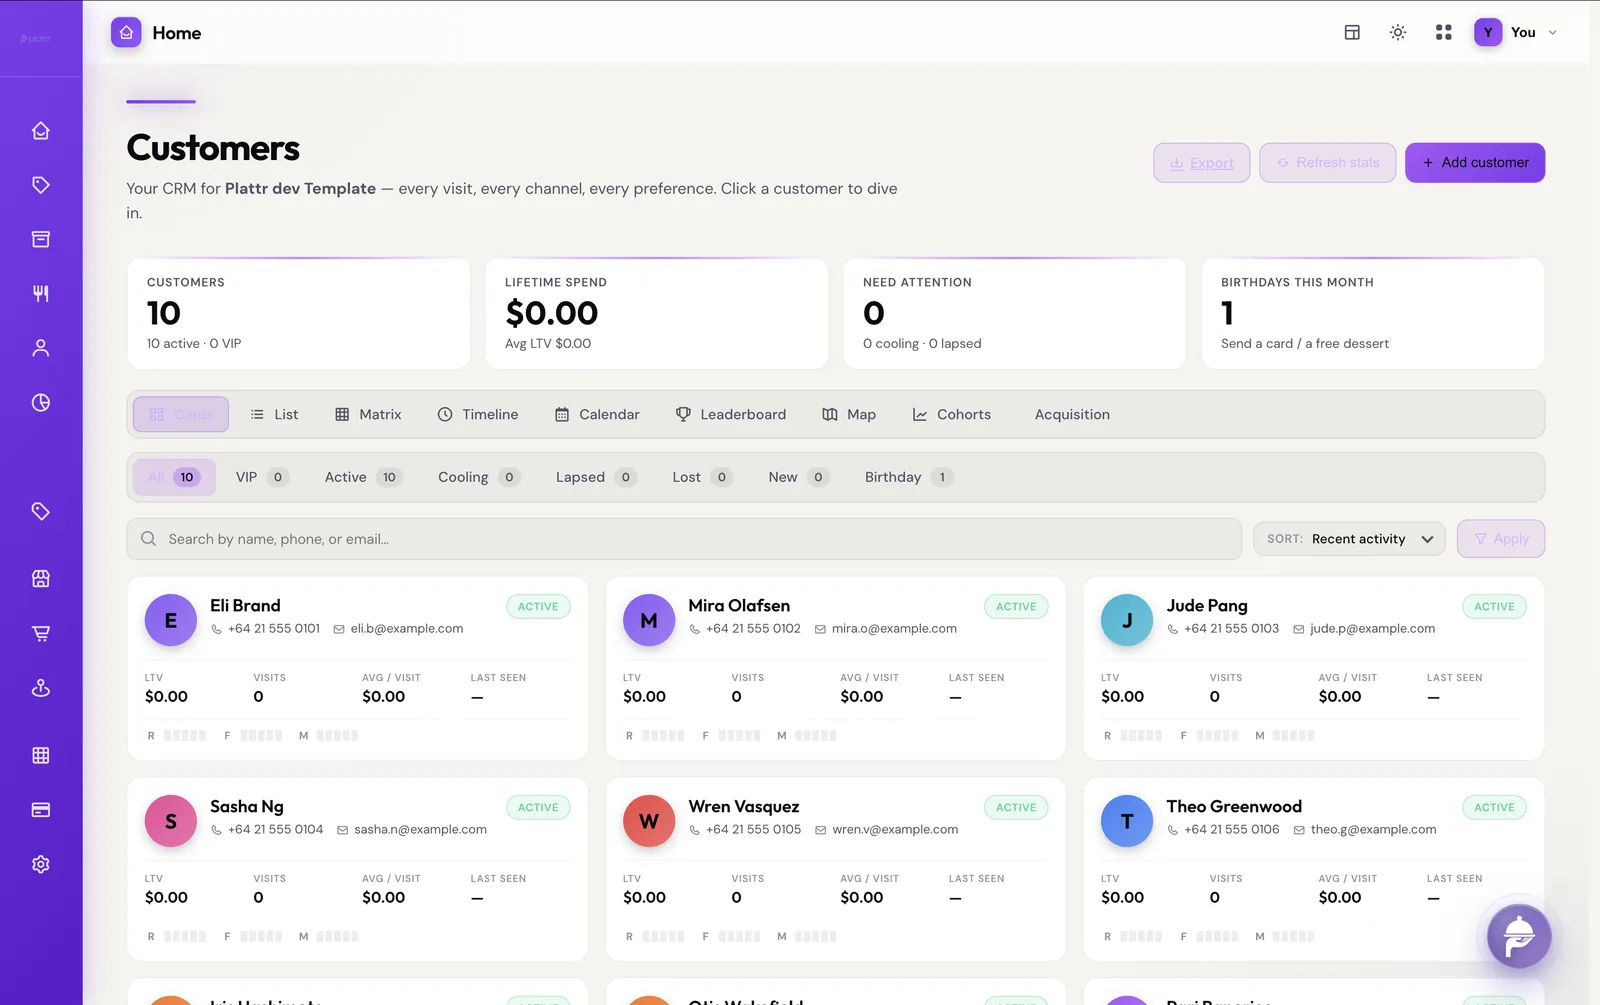Switch to the Leaderboard view tab

pyautogui.click(x=731, y=414)
